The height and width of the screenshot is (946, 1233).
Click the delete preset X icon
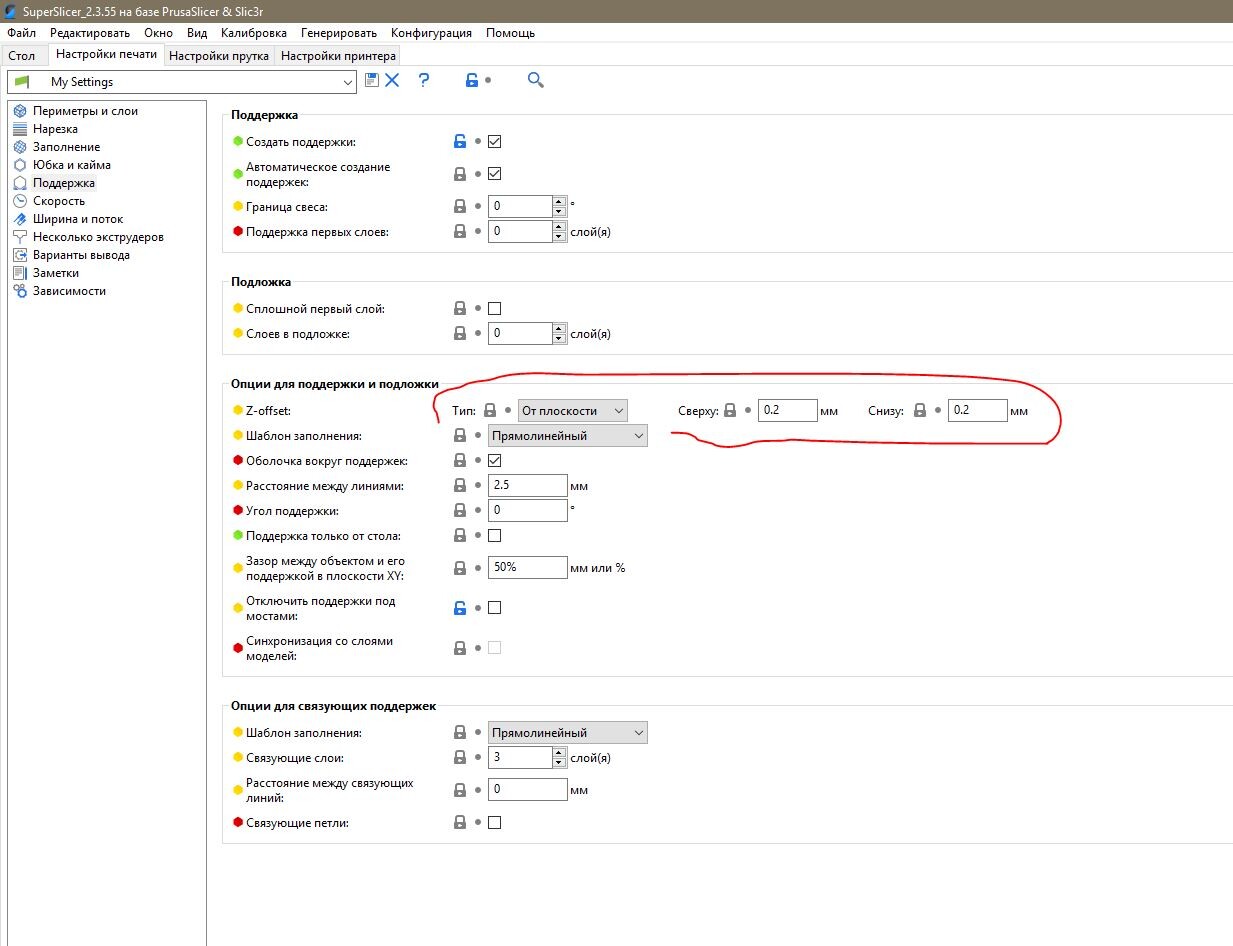392,80
